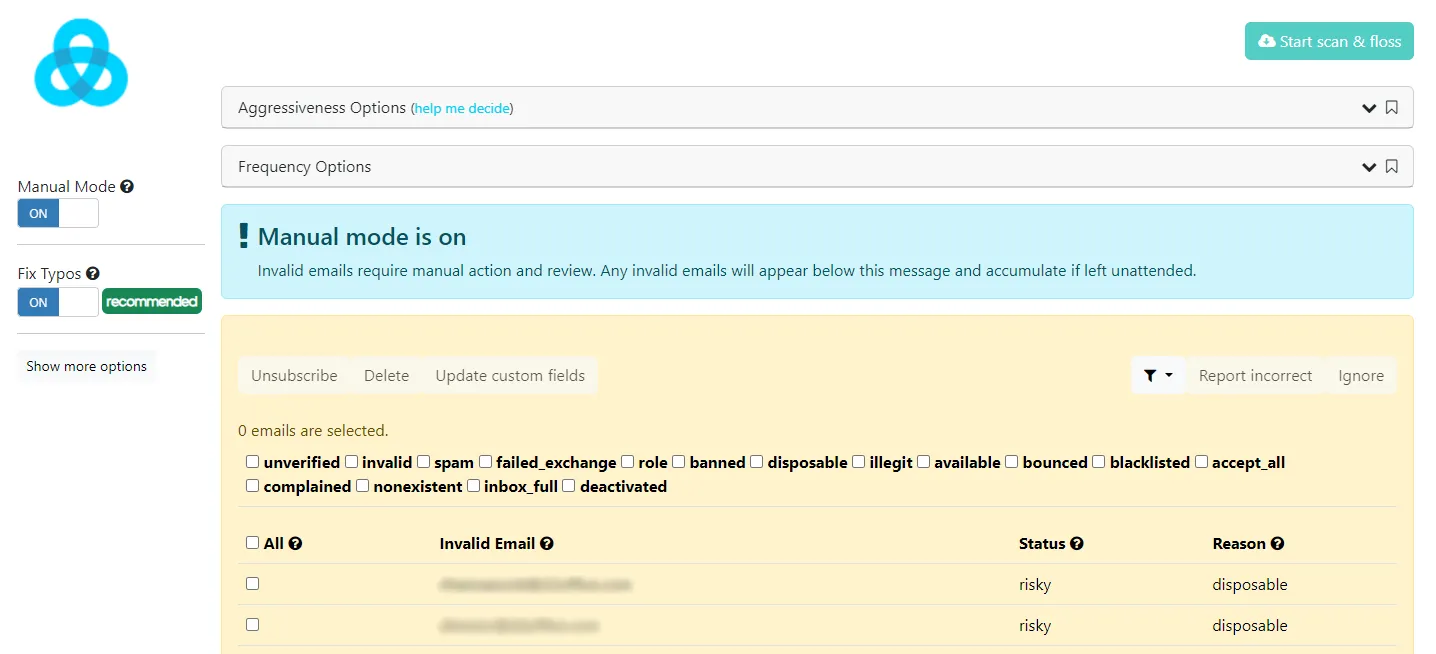Click the Status column help icon
The width and height of the screenshot is (1436, 654).
[1076, 544]
